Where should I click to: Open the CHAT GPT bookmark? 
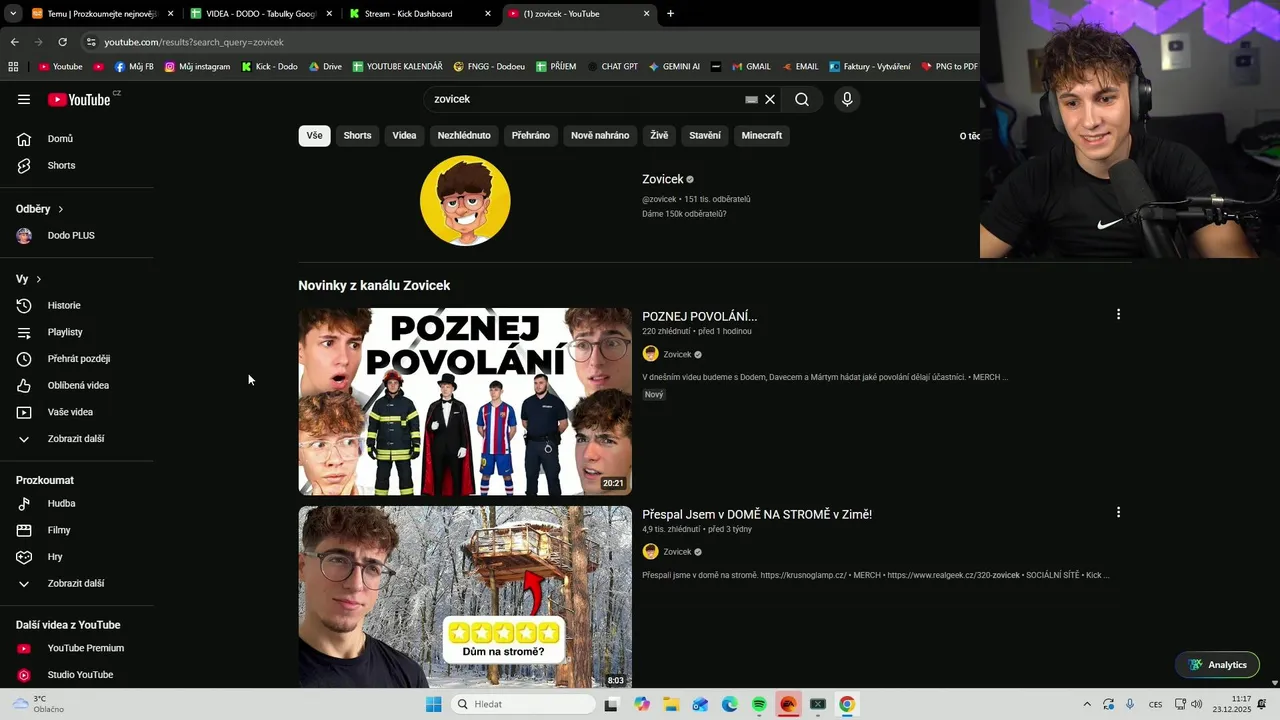613,67
